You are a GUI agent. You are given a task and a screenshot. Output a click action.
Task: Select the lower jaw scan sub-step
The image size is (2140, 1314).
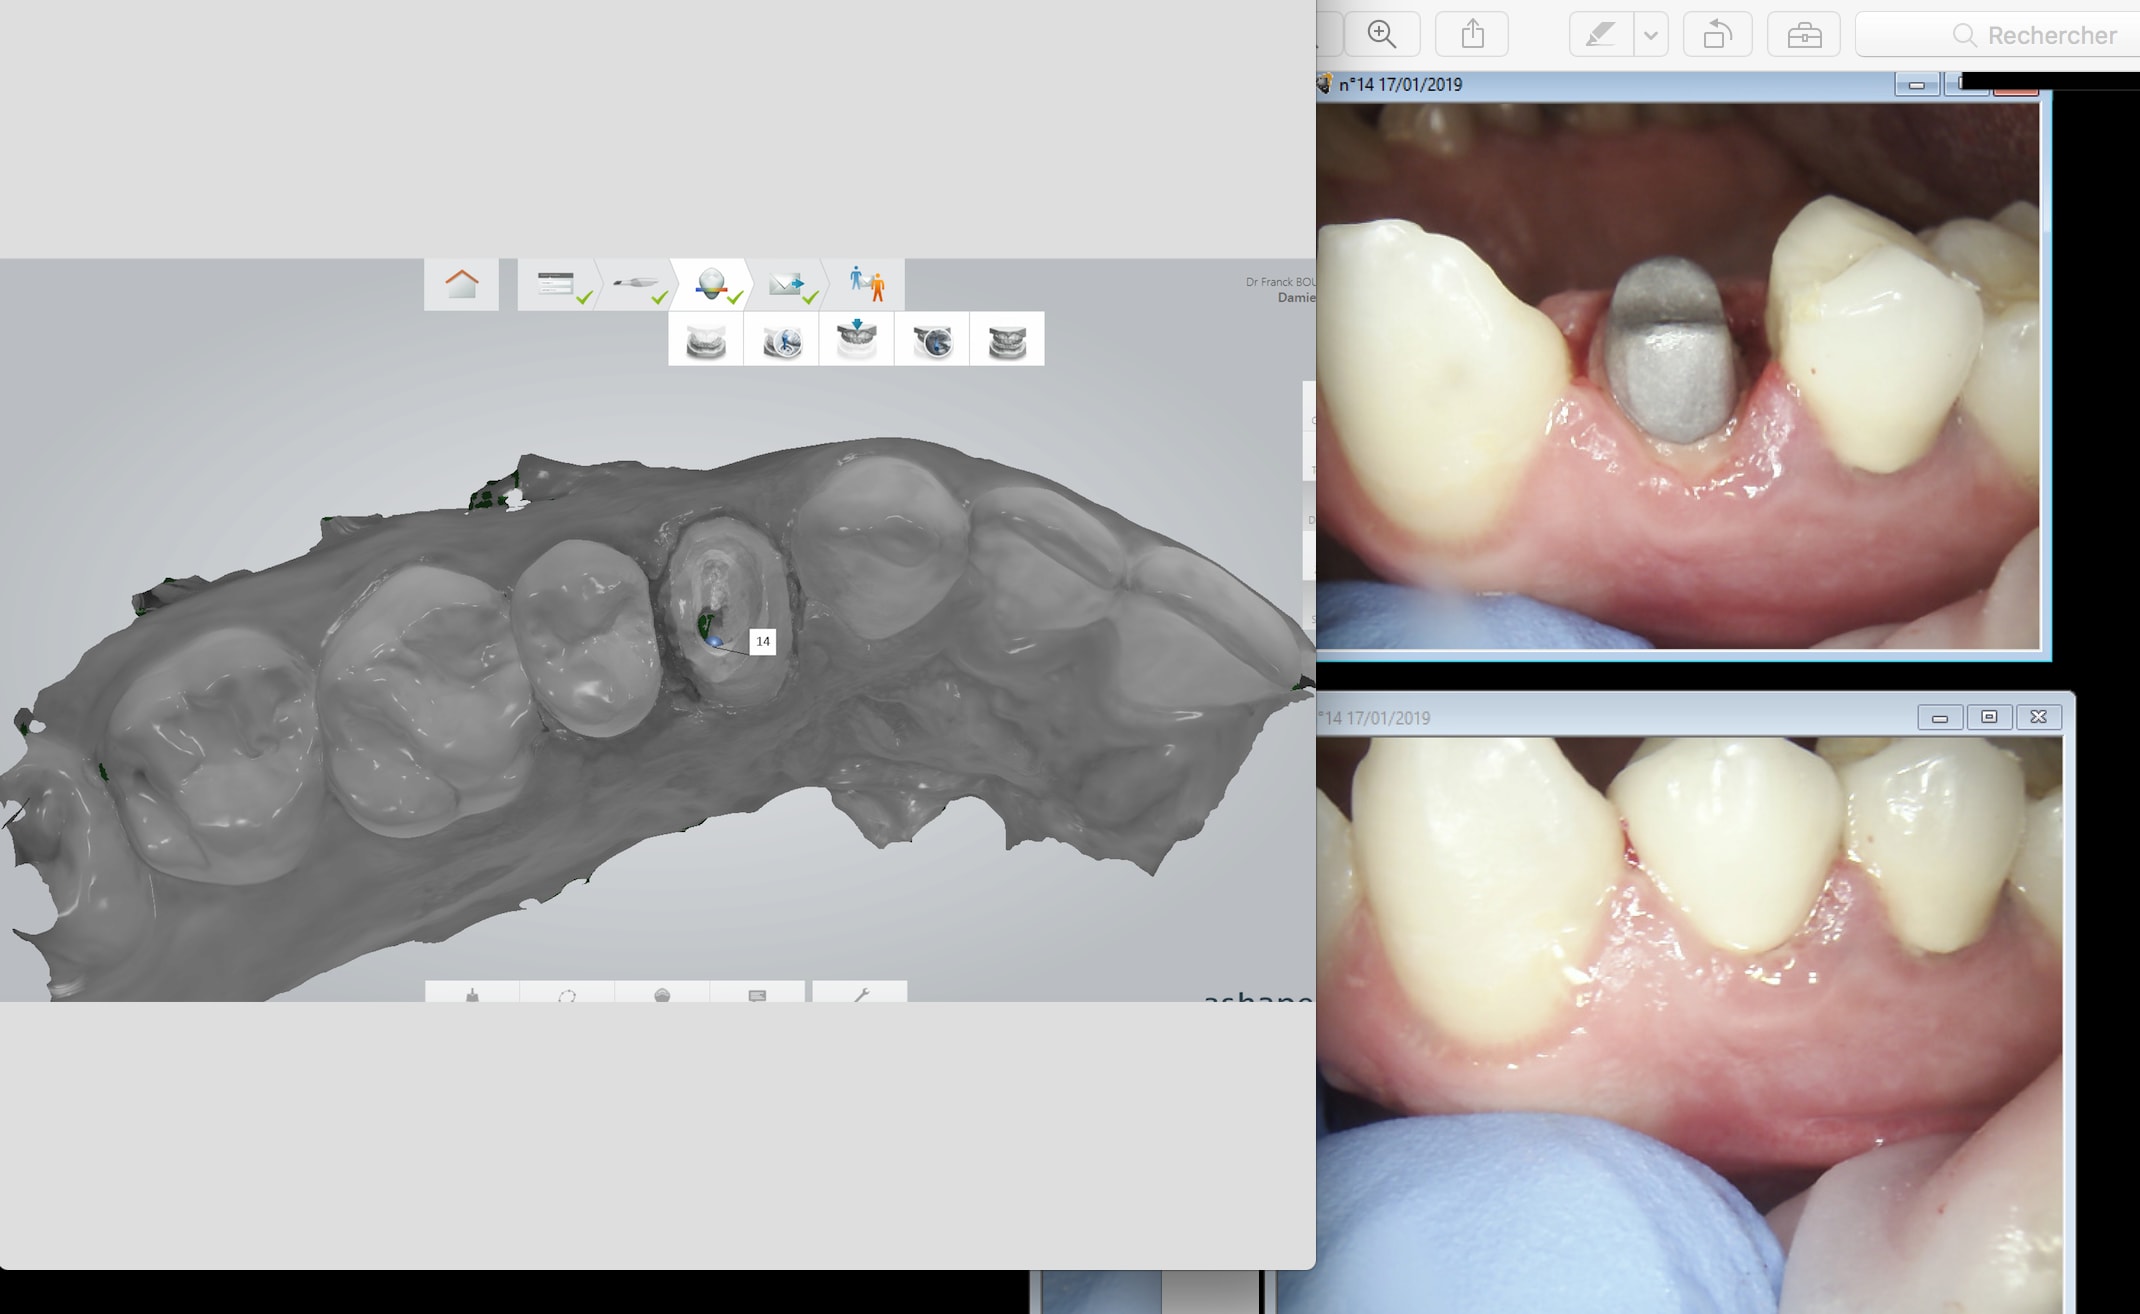pyautogui.click(x=706, y=340)
